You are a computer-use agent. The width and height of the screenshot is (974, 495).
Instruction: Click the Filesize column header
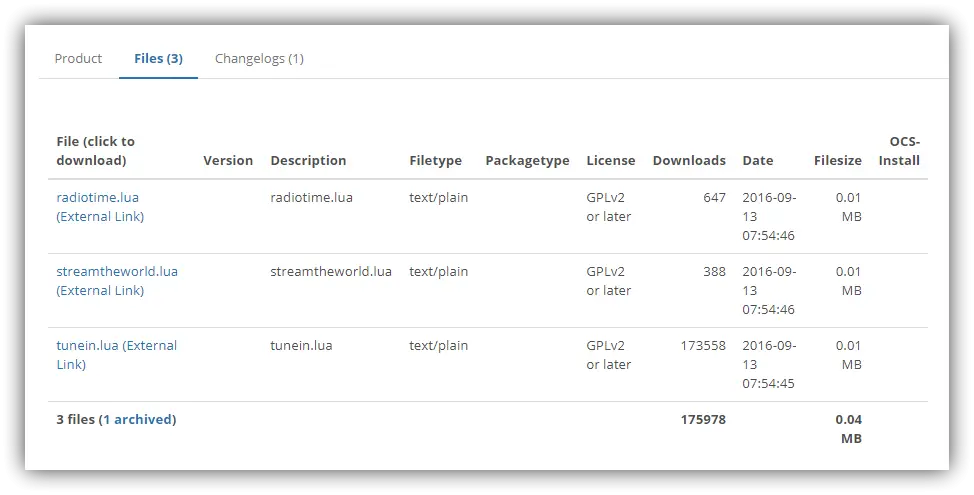click(837, 160)
